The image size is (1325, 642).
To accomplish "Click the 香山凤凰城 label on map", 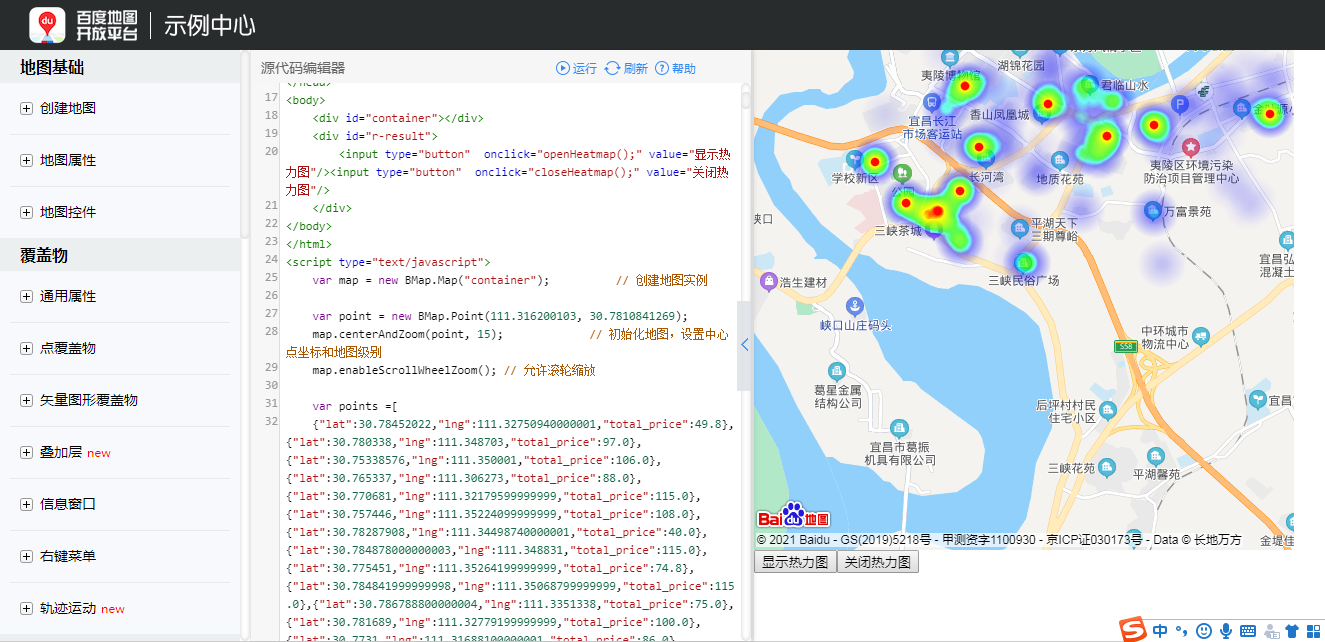I will point(999,115).
